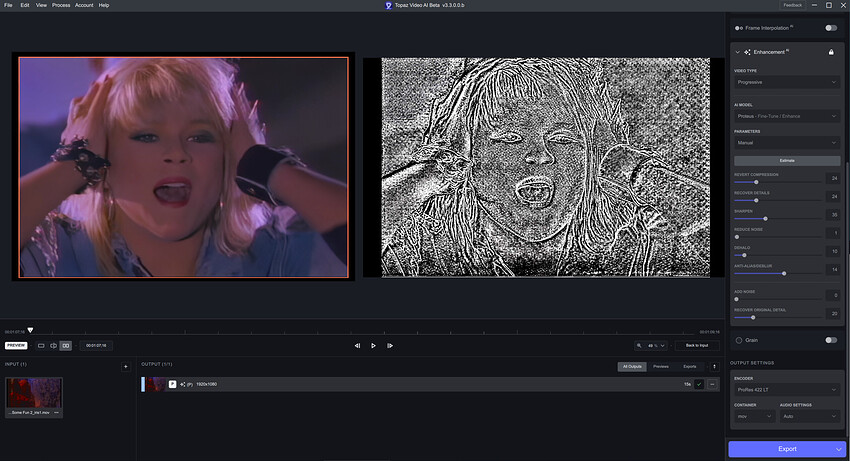Click the output edge-map preview pane

pyautogui.click(x=546, y=167)
